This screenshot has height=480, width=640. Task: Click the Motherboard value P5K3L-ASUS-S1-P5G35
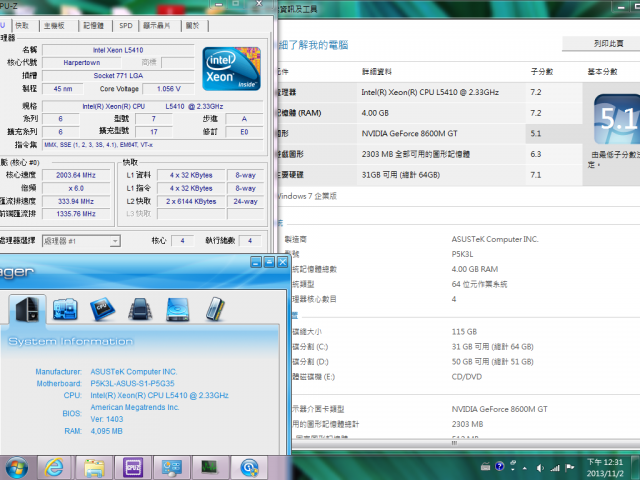[x=132, y=384]
